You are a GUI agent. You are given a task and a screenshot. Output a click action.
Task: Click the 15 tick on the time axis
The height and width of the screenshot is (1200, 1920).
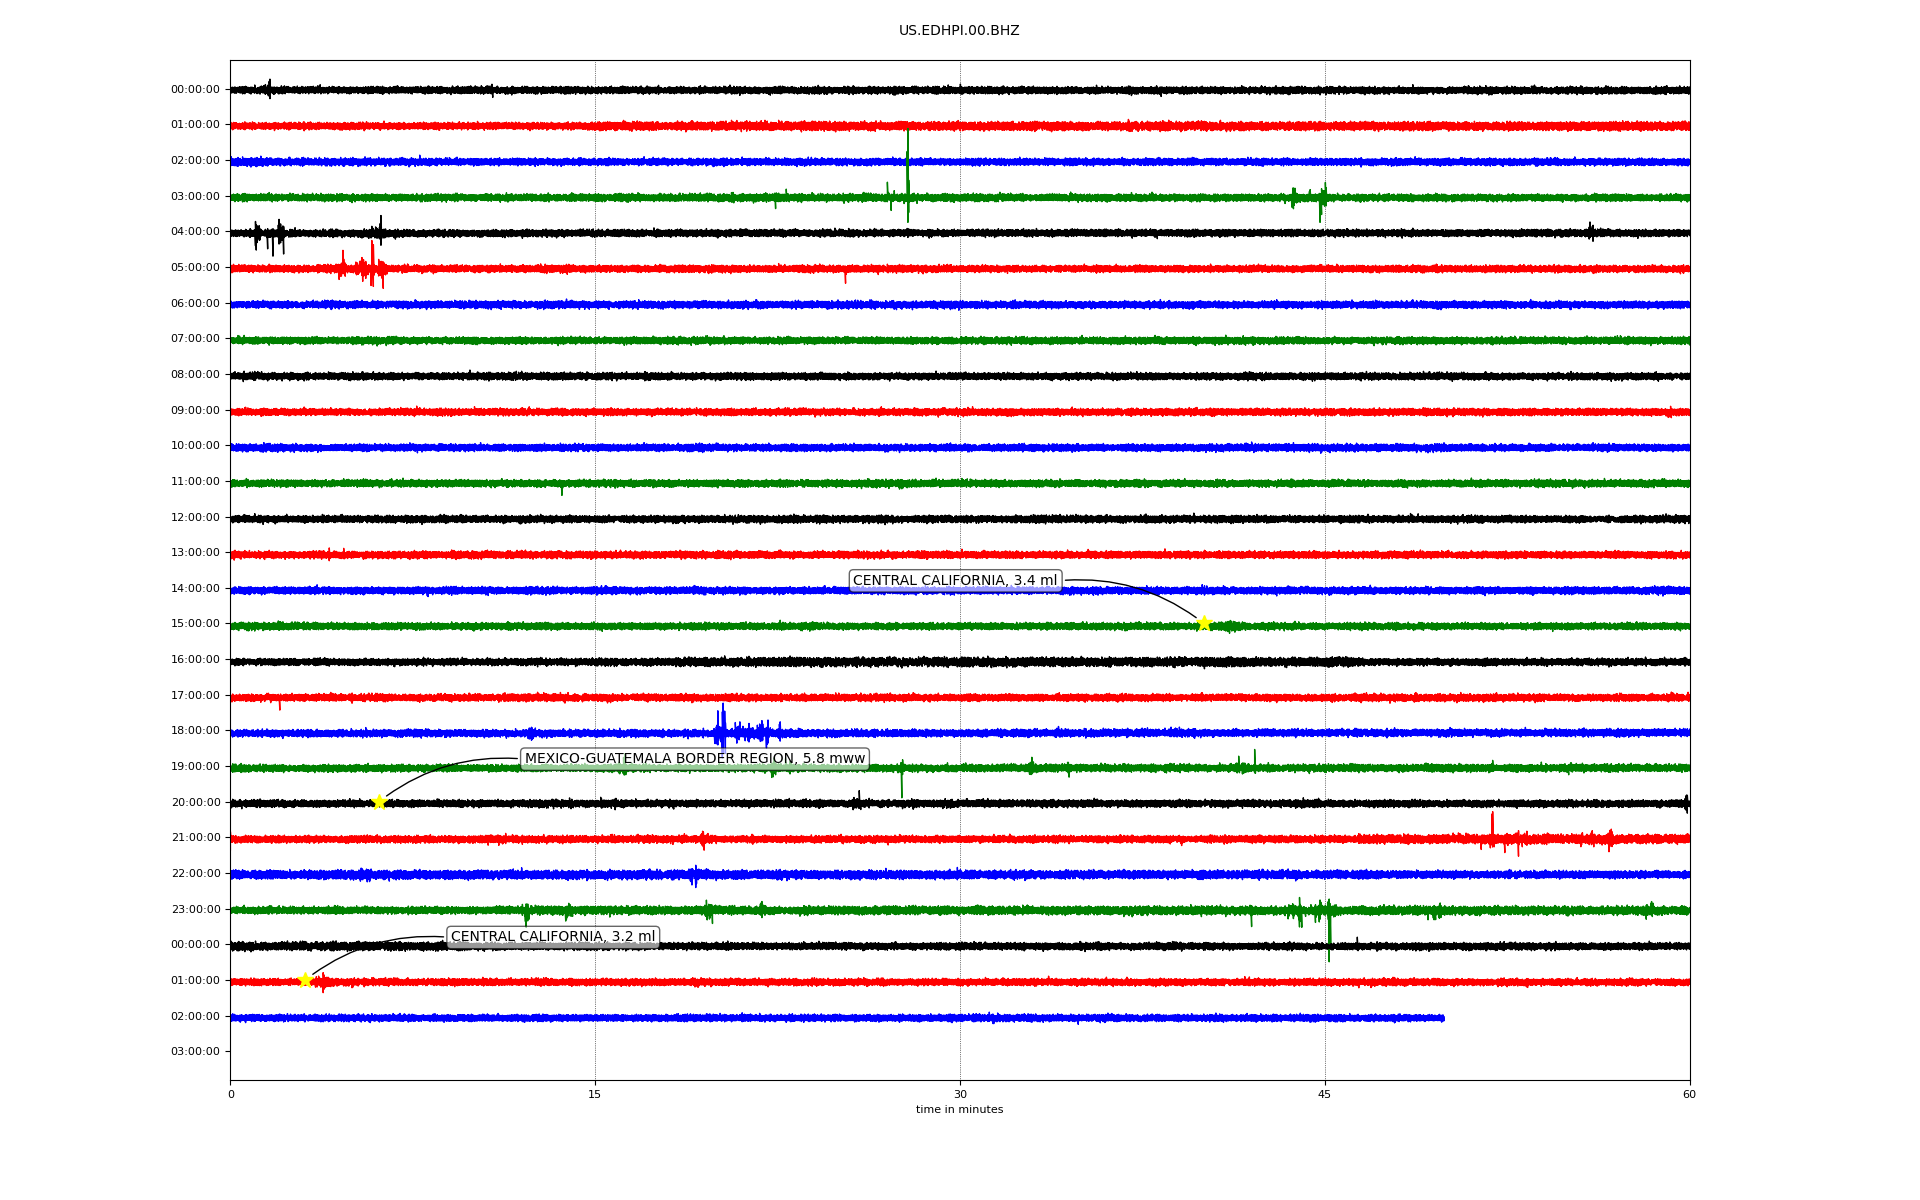pyautogui.click(x=595, y=1095)
